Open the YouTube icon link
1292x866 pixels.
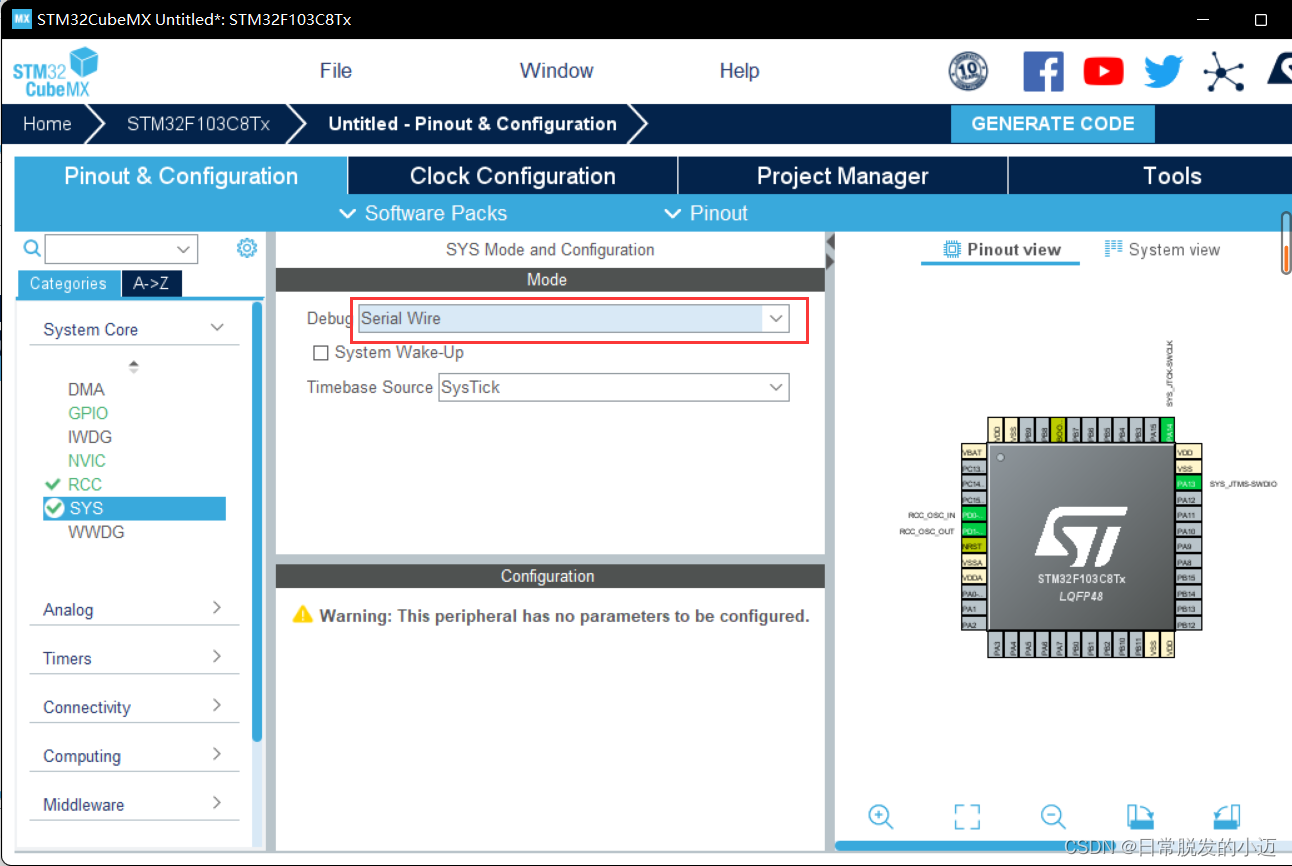point(1103,71)
